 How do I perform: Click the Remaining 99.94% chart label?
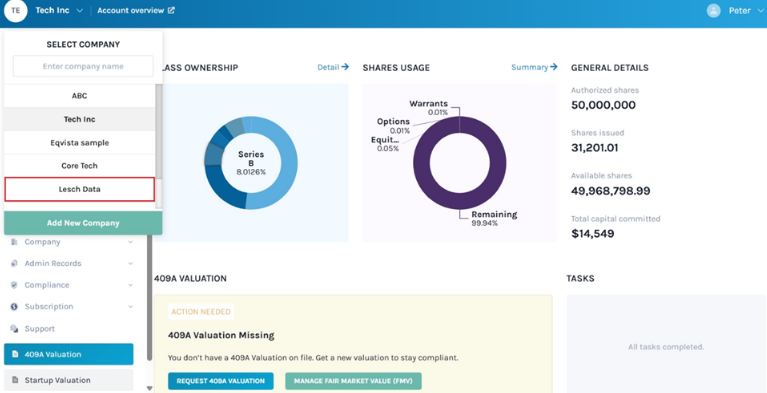[494, 219]
